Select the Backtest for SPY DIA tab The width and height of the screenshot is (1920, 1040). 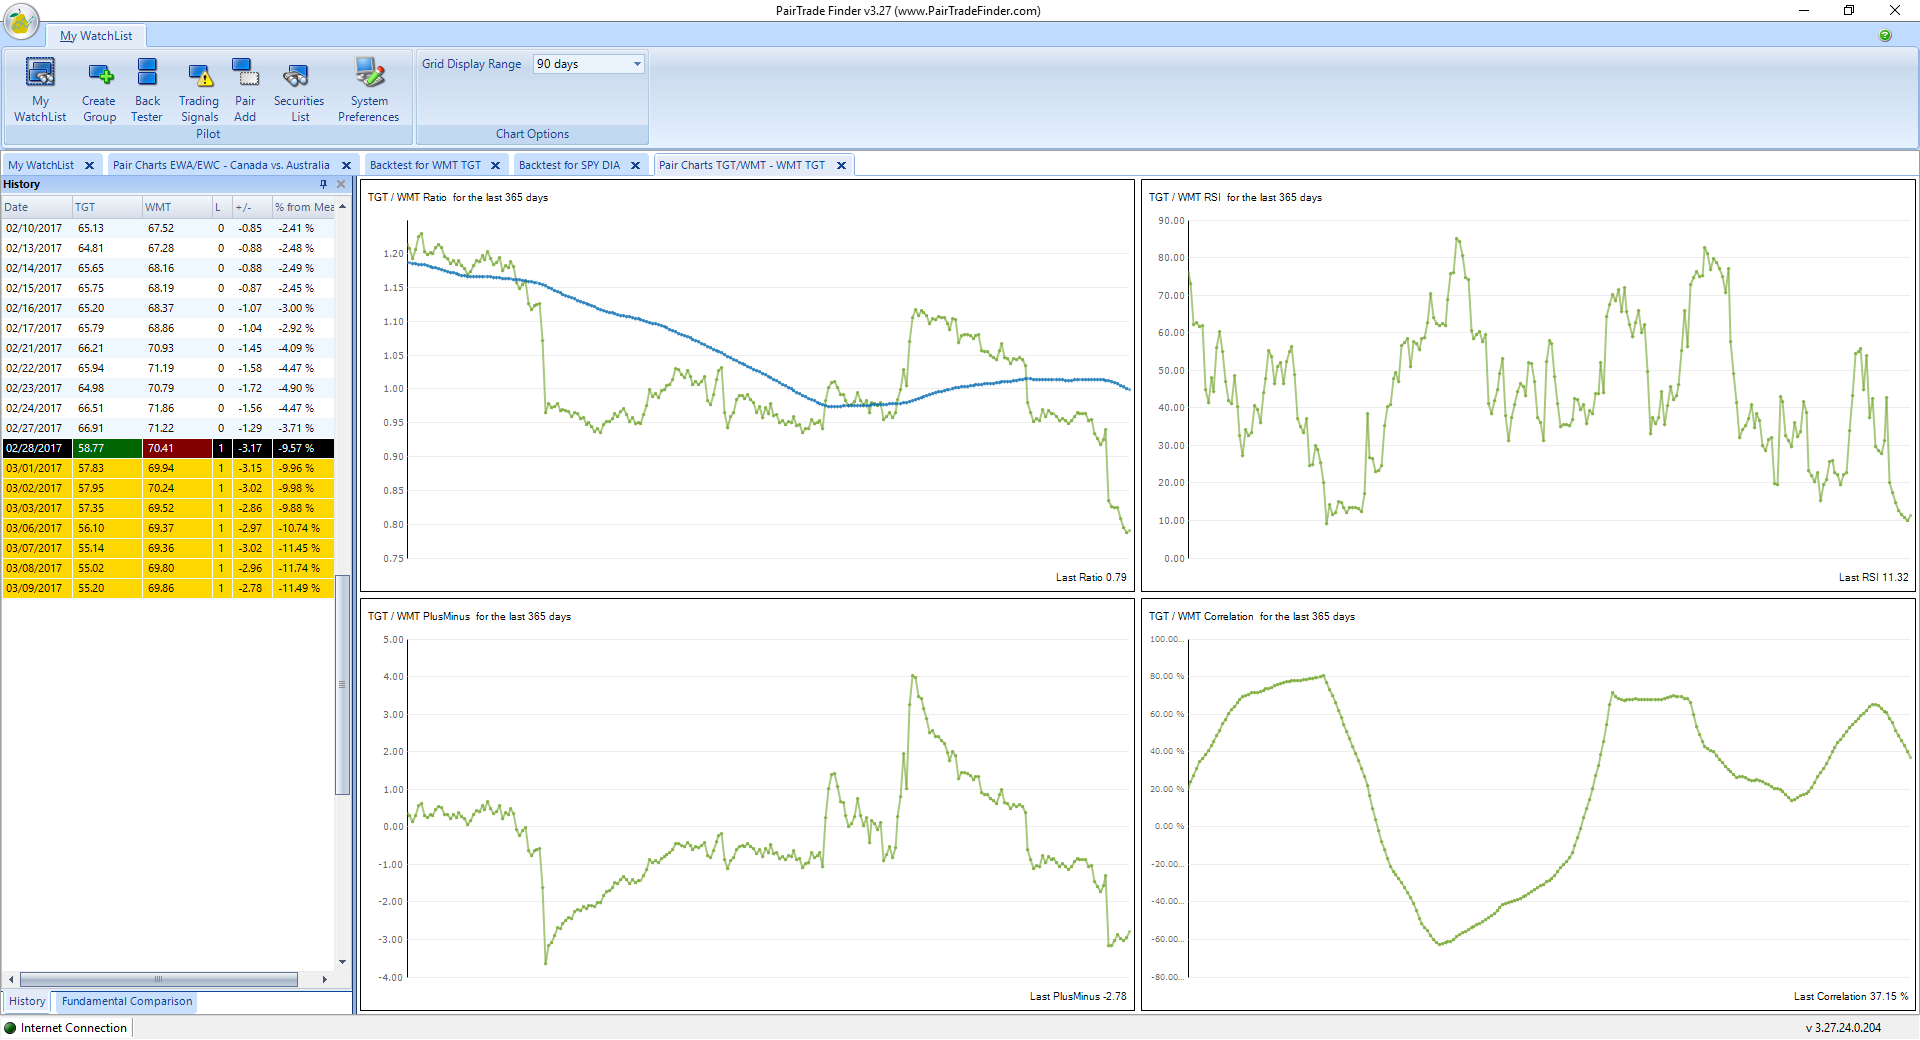click(x=569, y=165)
